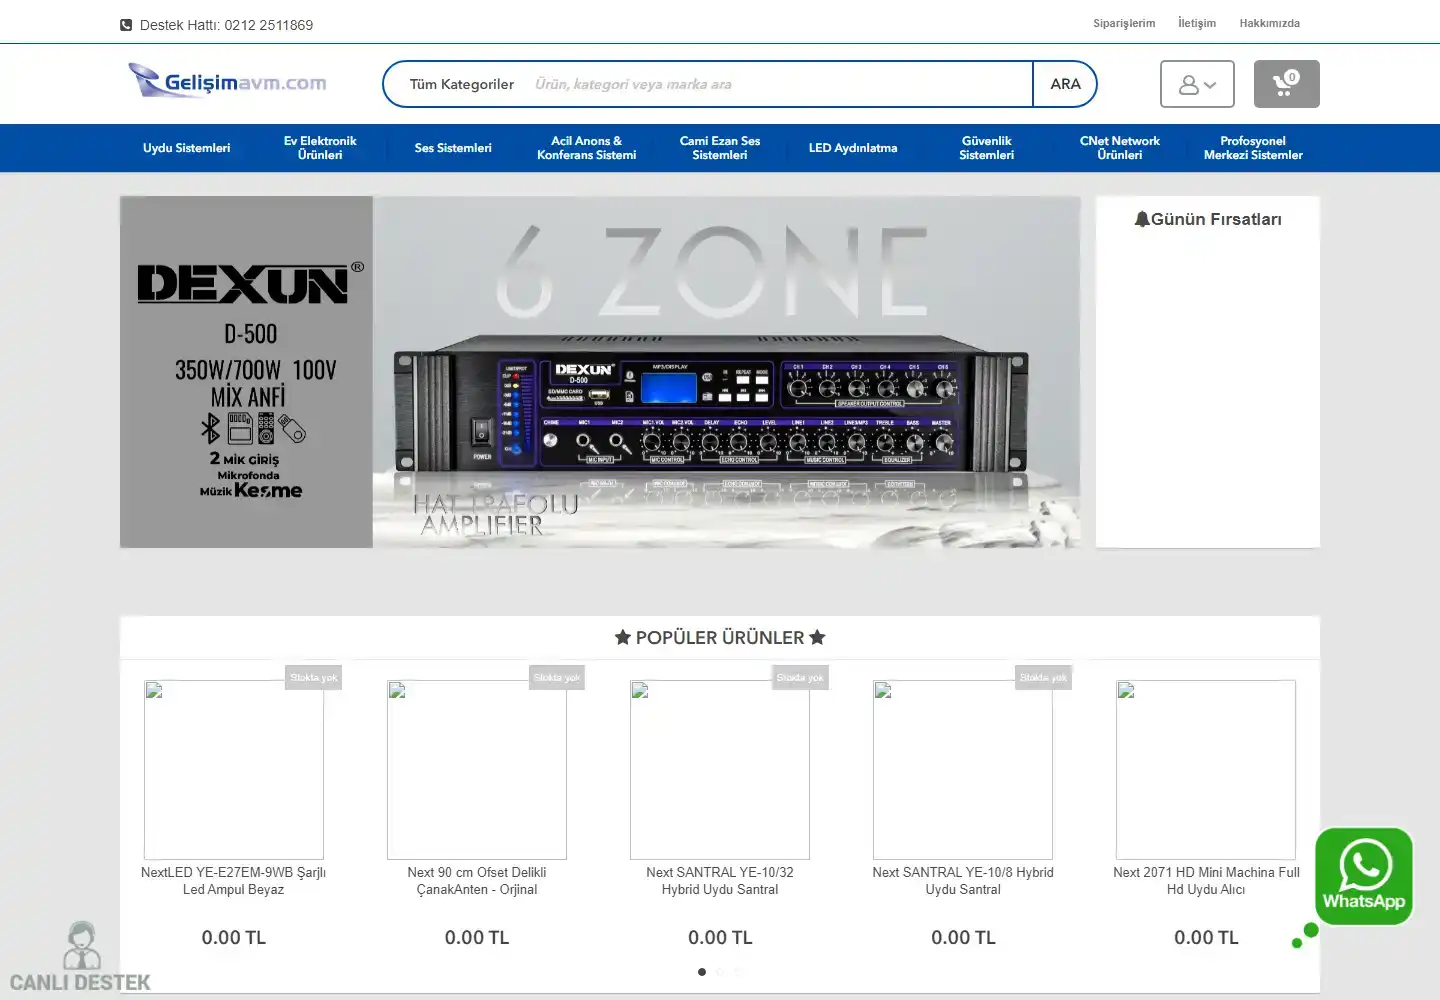Click Next SANTRAL YE-10/8 Hybrid Uydu Santral title
The width and height of the screenshot is (1440, 1000).
pos(963,881)
